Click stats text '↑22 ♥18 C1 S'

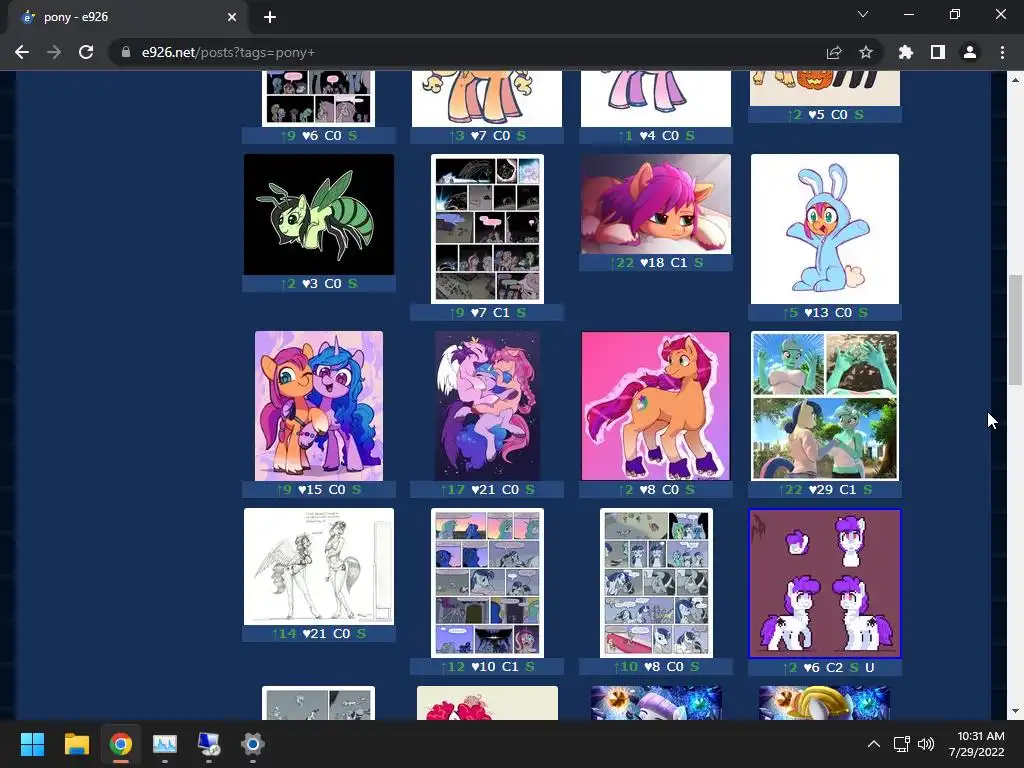[x=656, y=263]
